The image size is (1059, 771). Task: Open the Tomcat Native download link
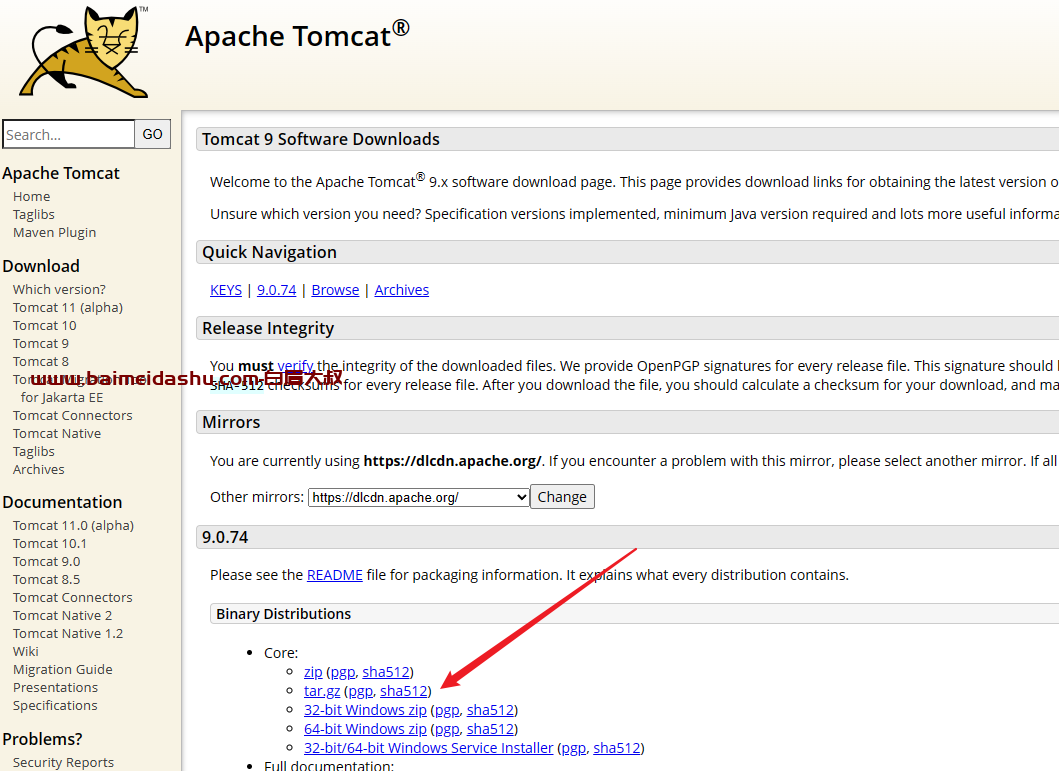coord(57,434)
